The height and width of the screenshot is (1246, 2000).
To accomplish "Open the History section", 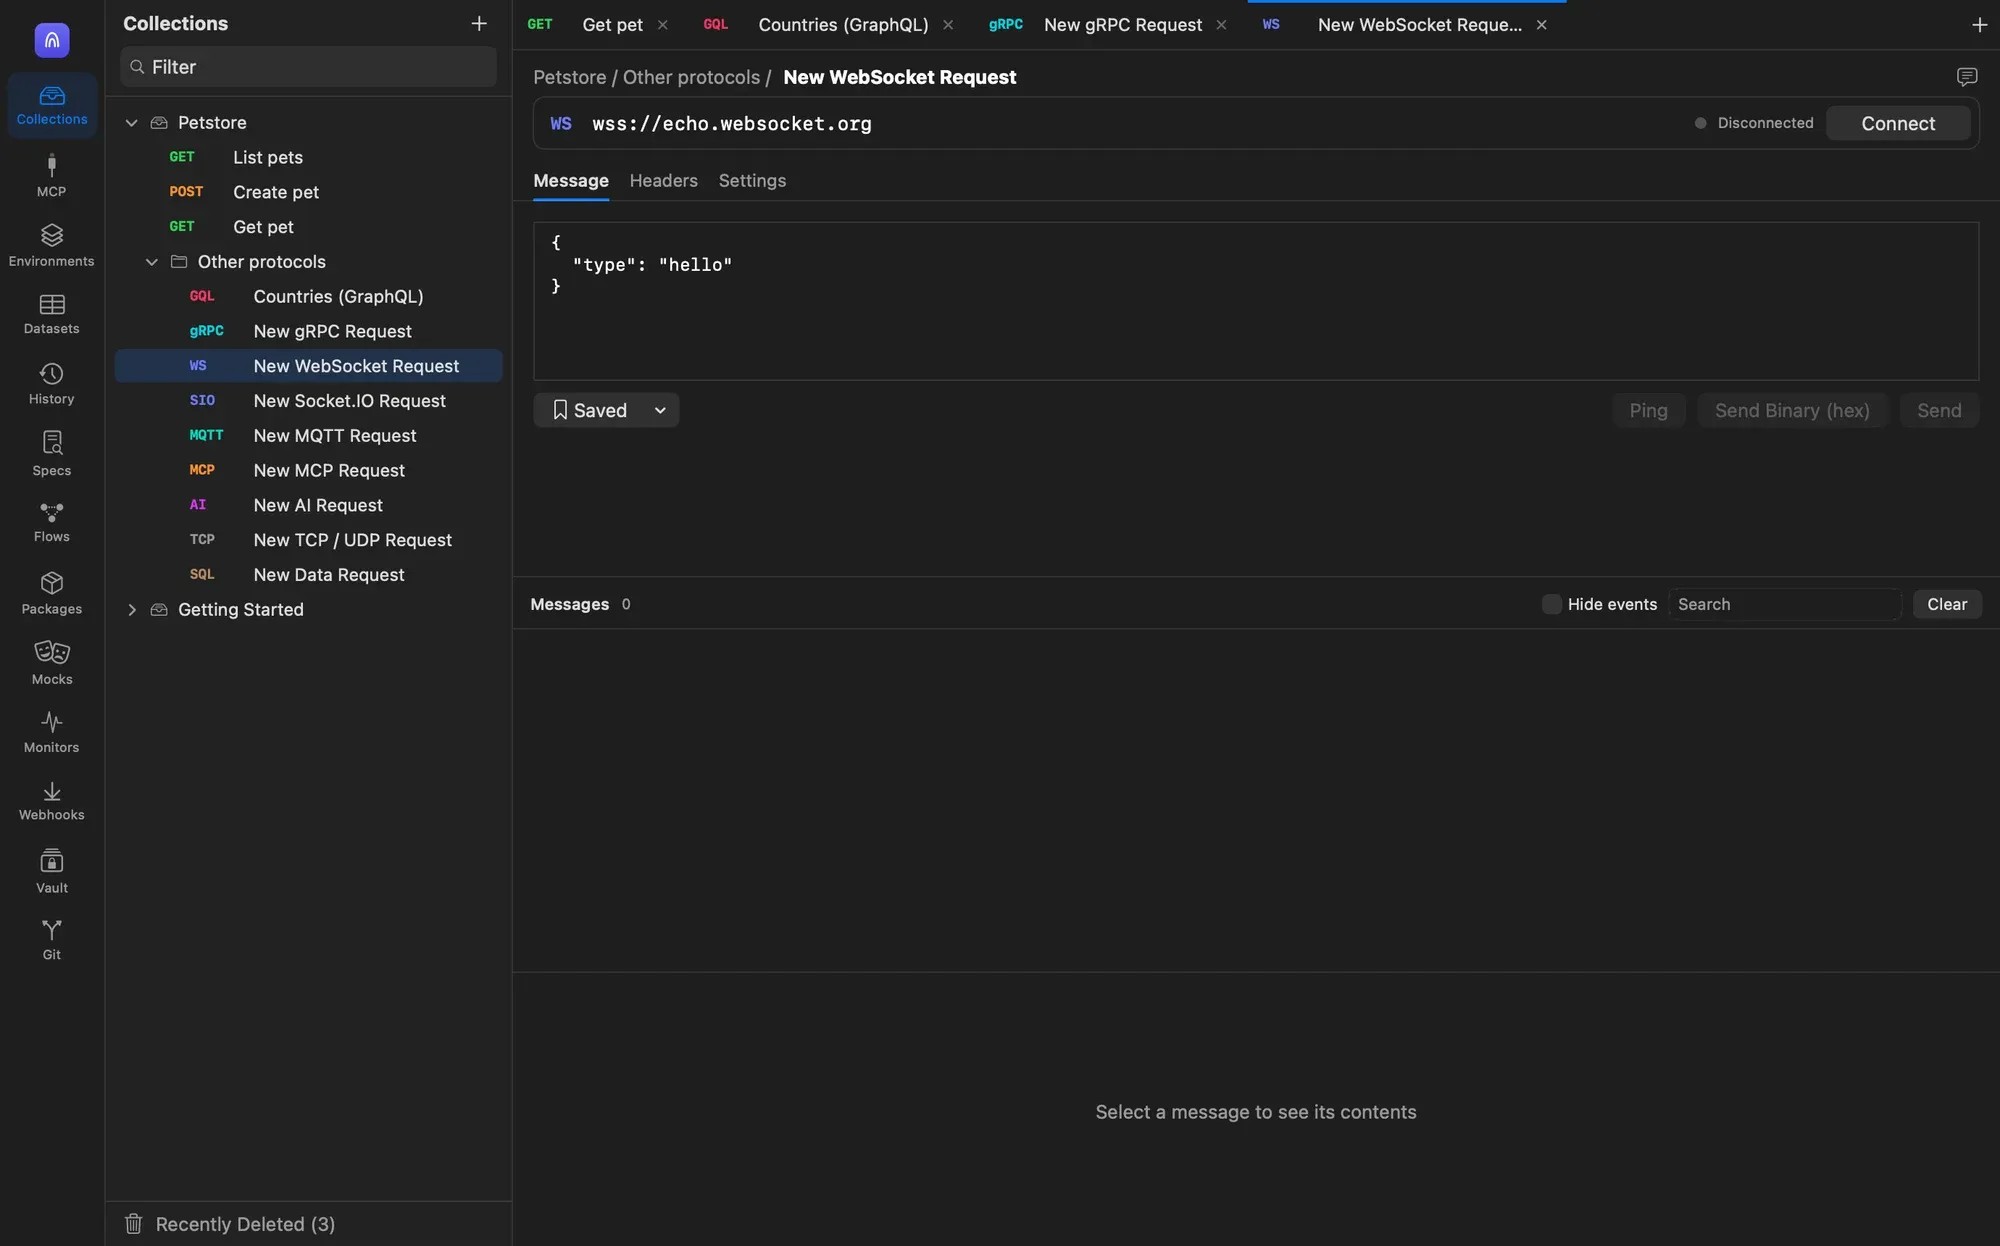I will click(x=52, y=384).
